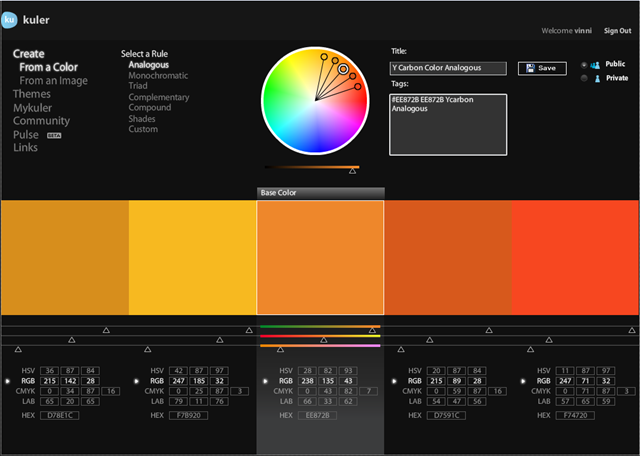The width and height of the screenshot is (640, 456).
Task: Open the Community section
Action: [x=41, y=121]
